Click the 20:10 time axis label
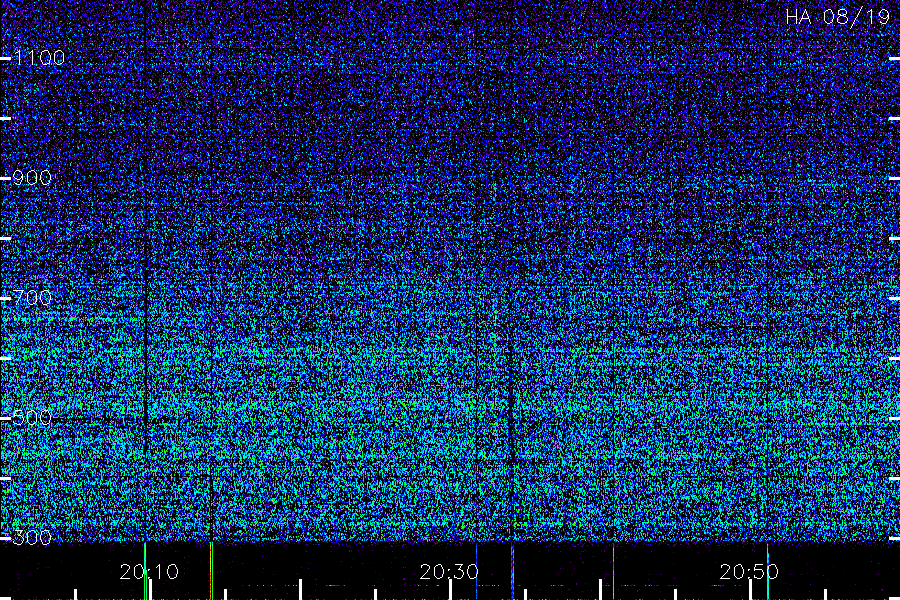 pos(149,572)
